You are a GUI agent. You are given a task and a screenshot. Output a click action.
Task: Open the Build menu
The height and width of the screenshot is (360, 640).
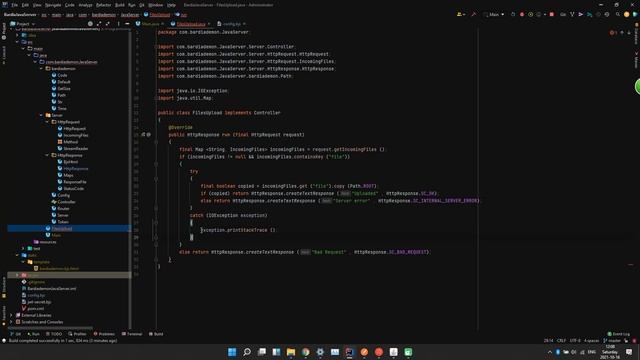[120, 5]
